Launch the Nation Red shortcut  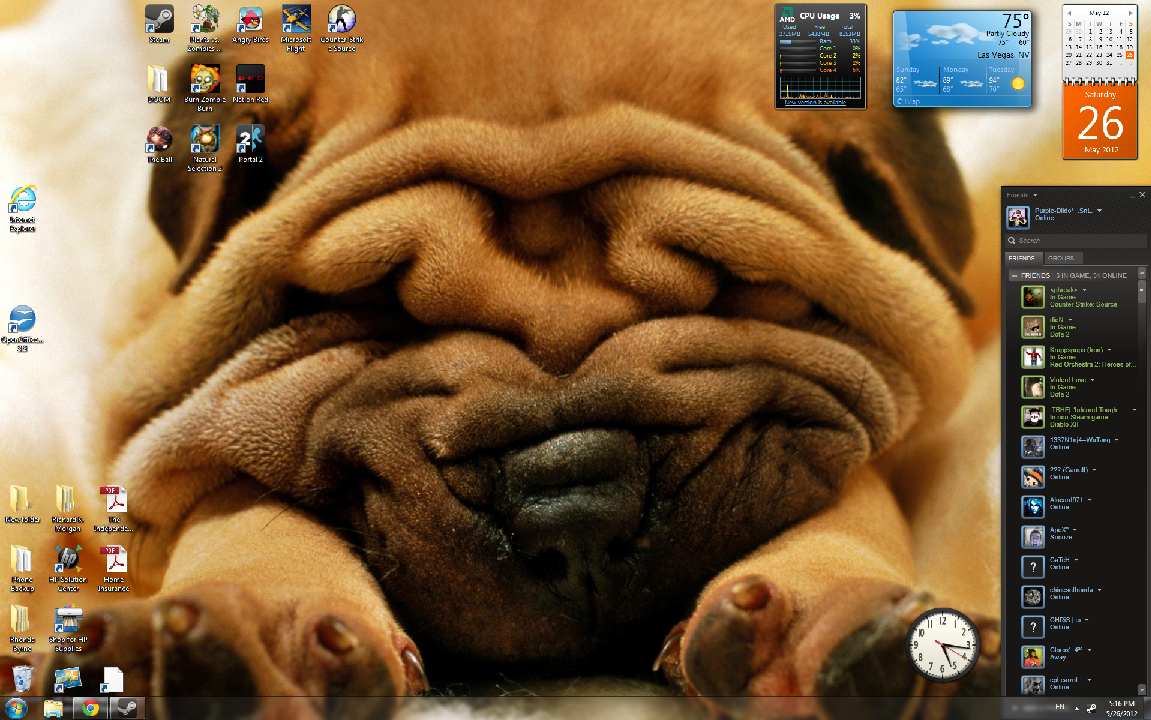pos(250,84)
